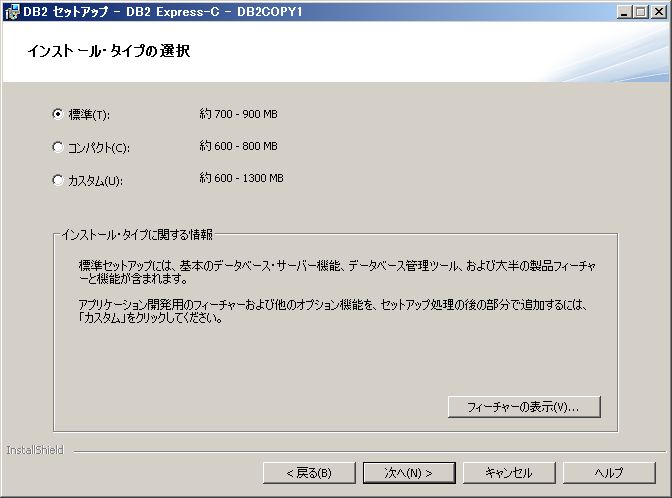Click the DB2 setup title bar icon

coord(11,12)
